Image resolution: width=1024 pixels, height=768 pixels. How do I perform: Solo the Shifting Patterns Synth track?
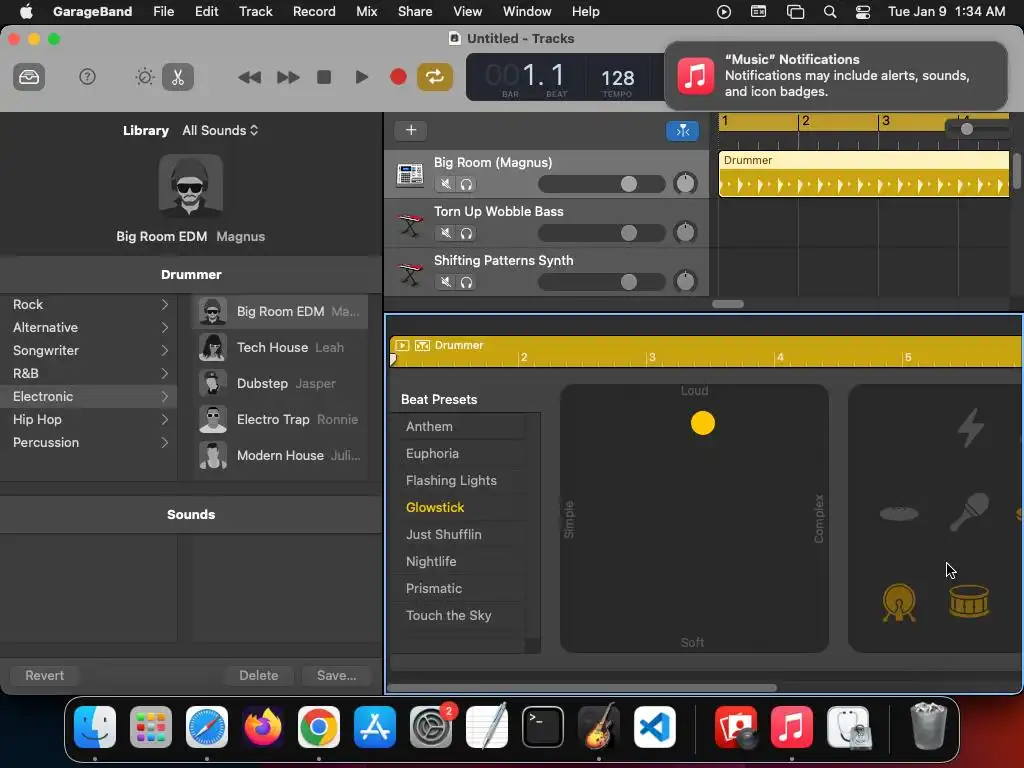(466, 282)
